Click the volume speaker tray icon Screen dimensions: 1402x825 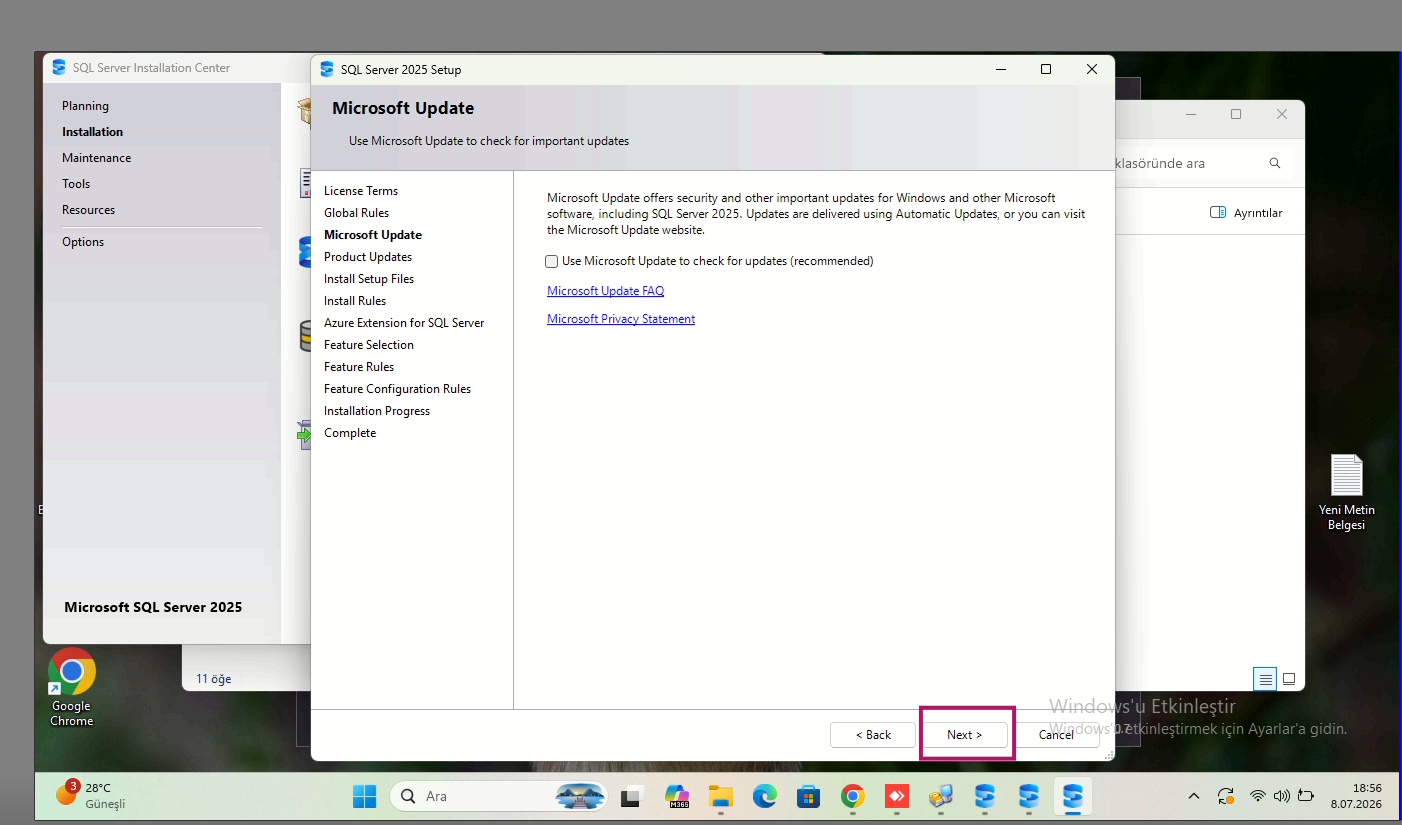tap(1282, 797)
